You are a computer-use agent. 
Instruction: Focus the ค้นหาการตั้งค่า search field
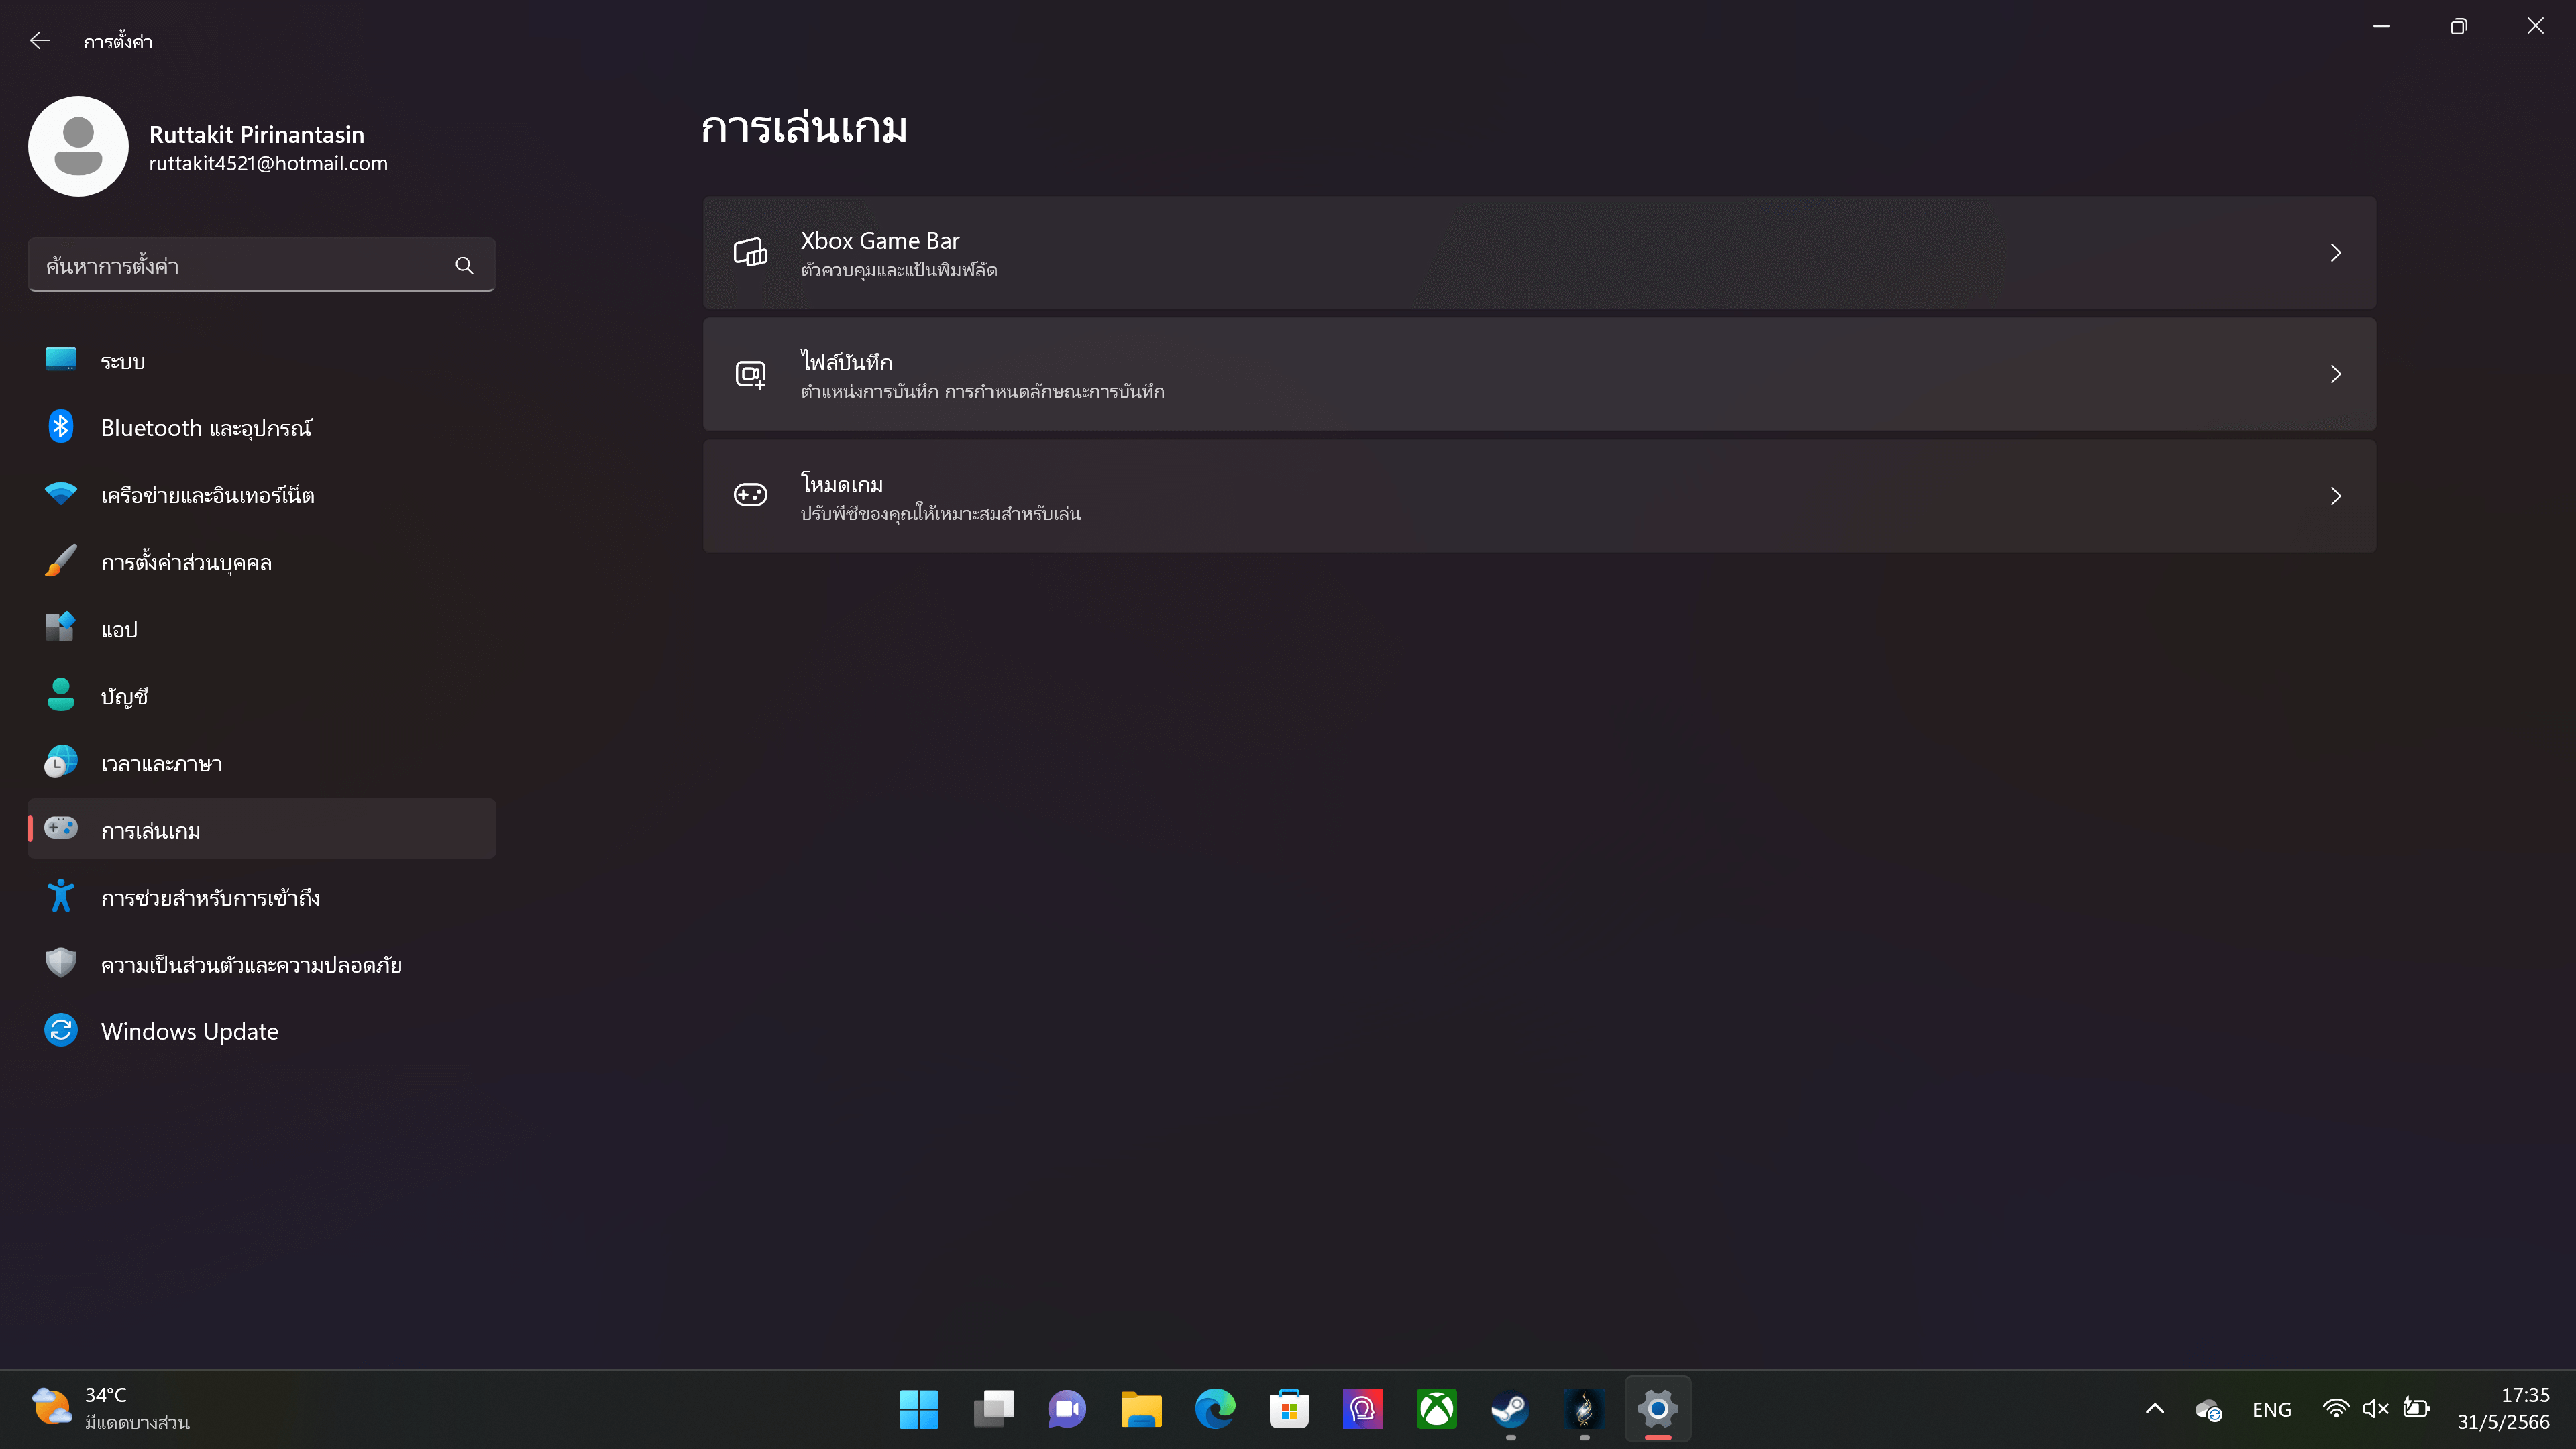point(262,265)
